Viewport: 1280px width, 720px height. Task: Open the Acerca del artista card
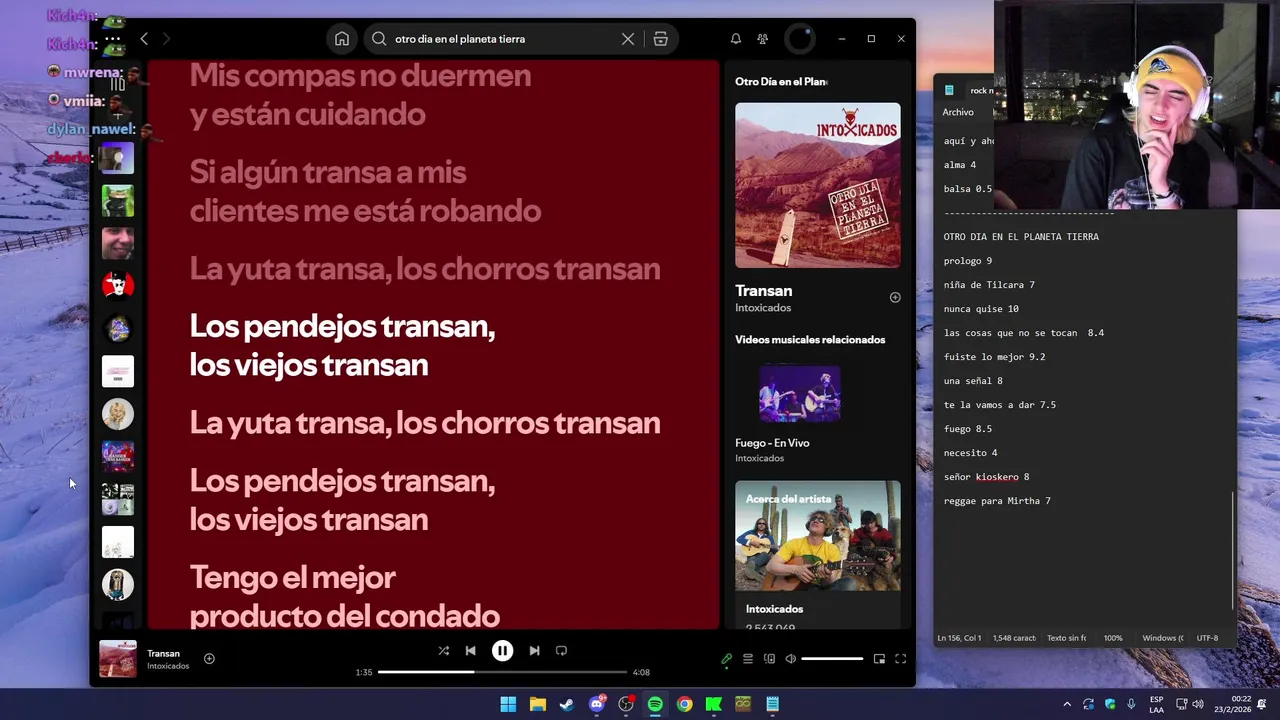click(818, 555)
